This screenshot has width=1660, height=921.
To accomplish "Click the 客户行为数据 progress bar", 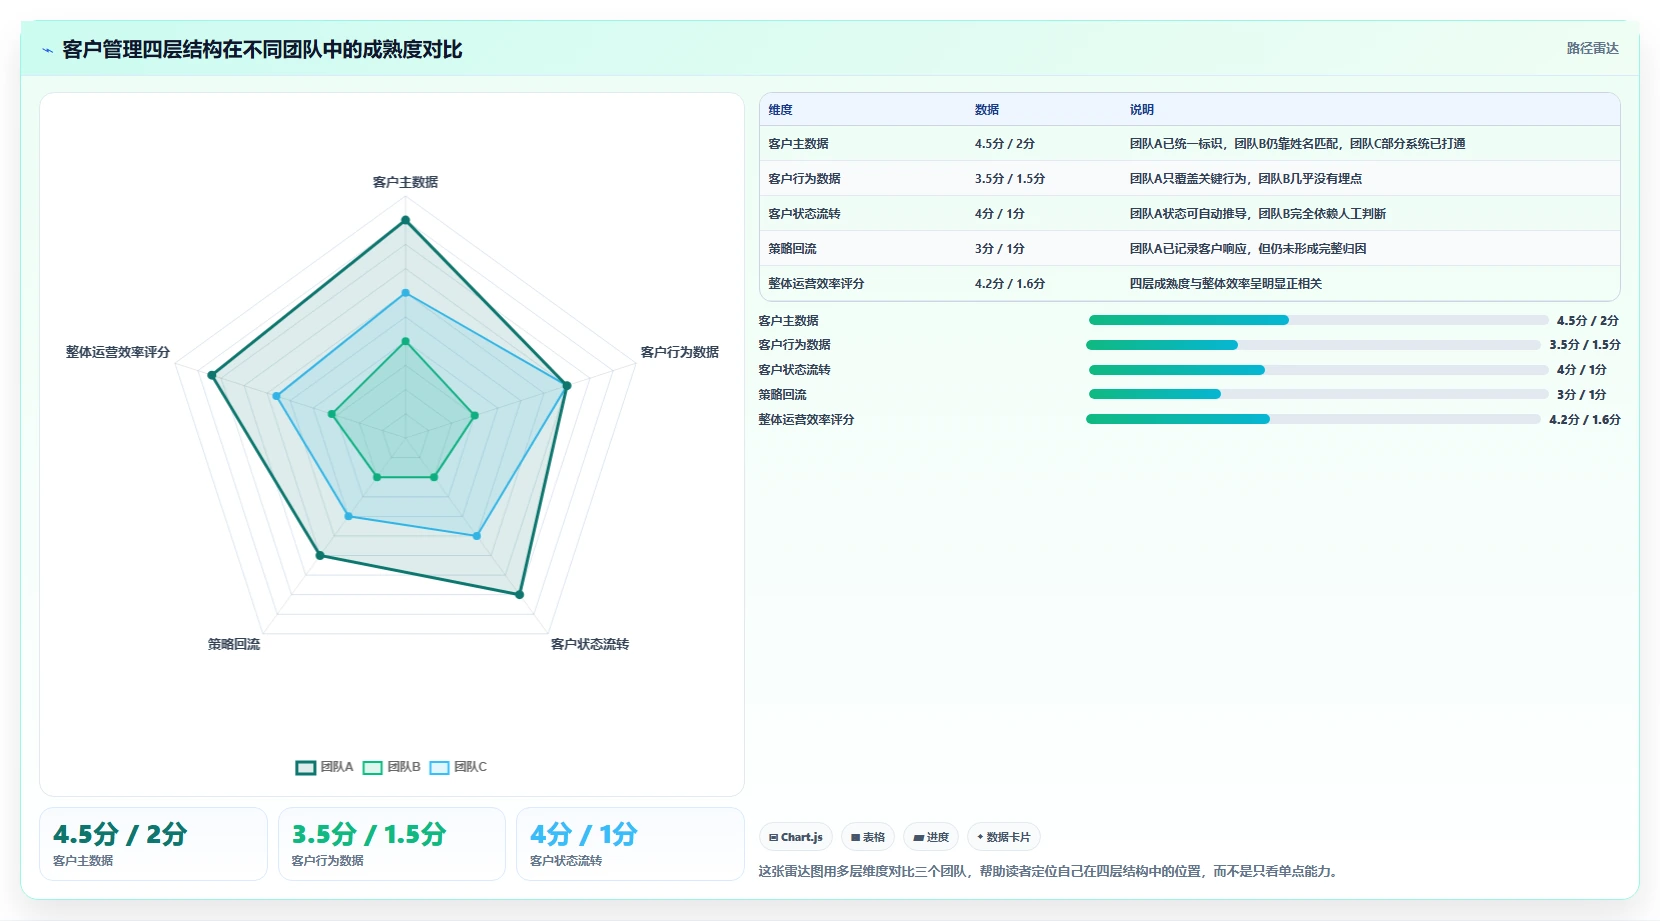I will (1313, 345).
